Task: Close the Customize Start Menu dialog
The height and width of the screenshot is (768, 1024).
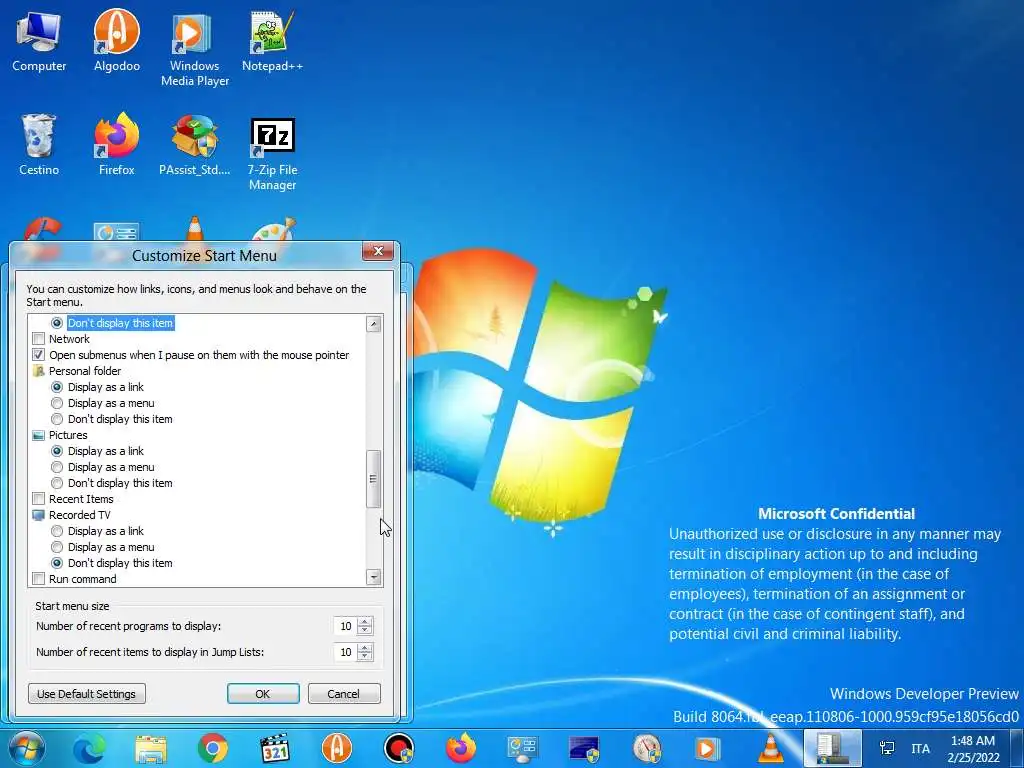Action: pyautogui.click(x=378, y=251)
